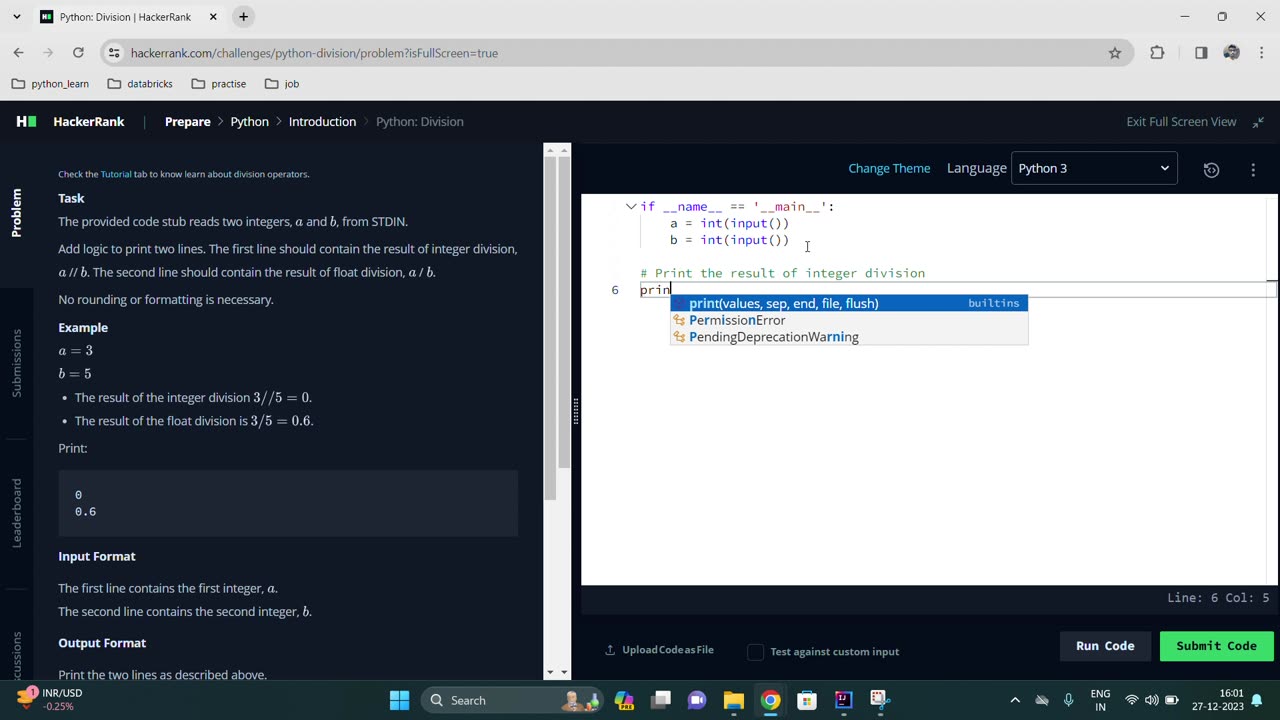1280x720 pixels.
Task: Bookmark this page with the star icon
Action: coord(1115,53)
